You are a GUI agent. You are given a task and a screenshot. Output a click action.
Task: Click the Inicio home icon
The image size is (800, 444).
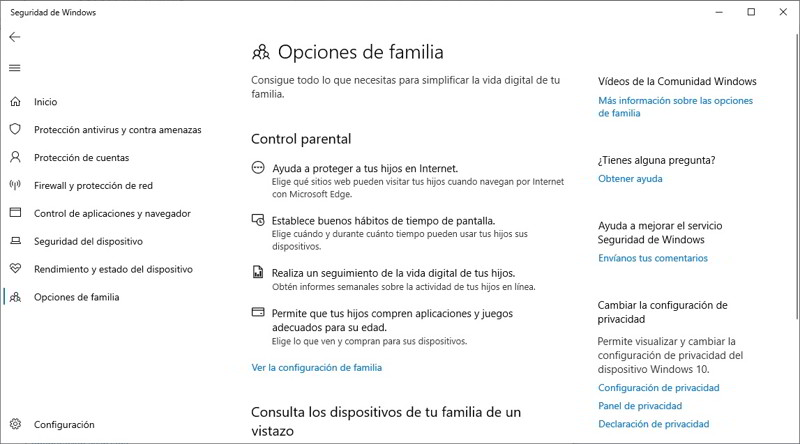pyautogui.click(x=15, y=102)
